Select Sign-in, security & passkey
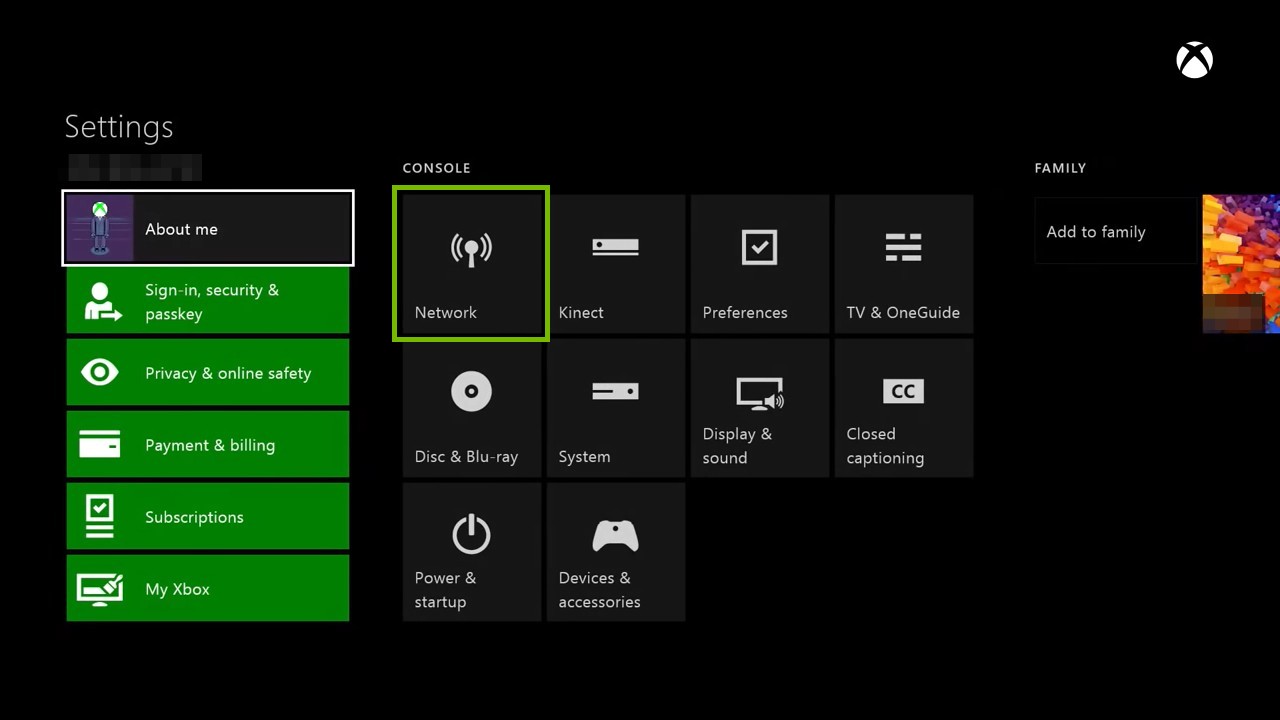Image resolution: width=1280 pixels, height=720 pixels. [207, 301]
